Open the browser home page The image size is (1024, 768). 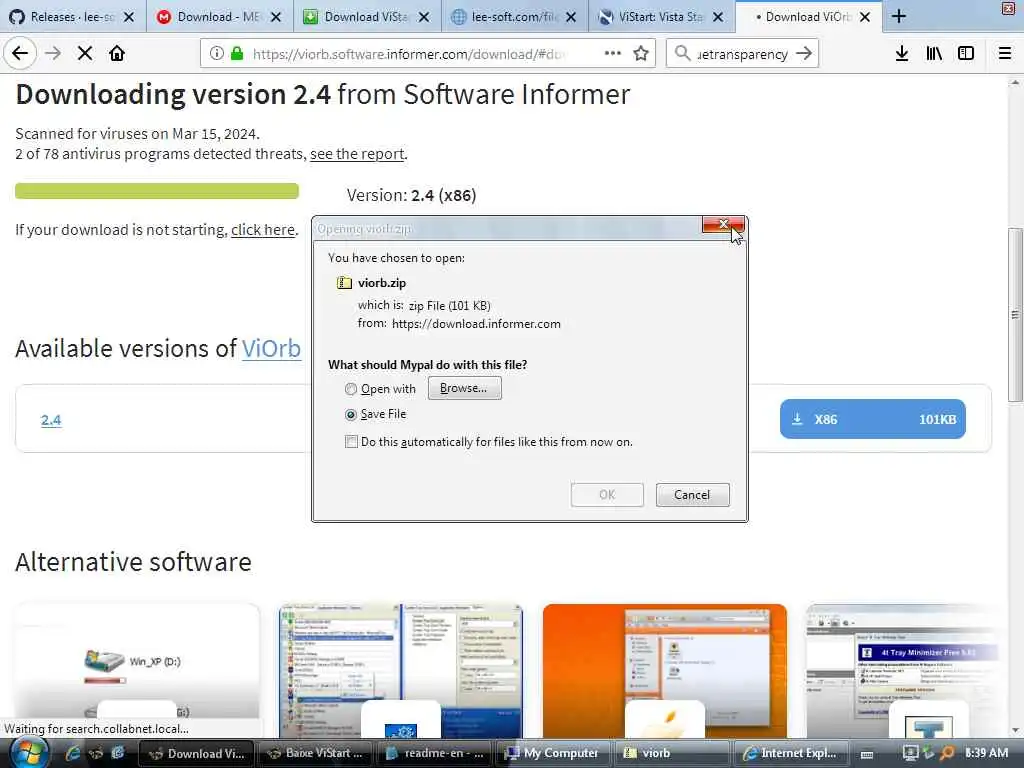[117, 53]
